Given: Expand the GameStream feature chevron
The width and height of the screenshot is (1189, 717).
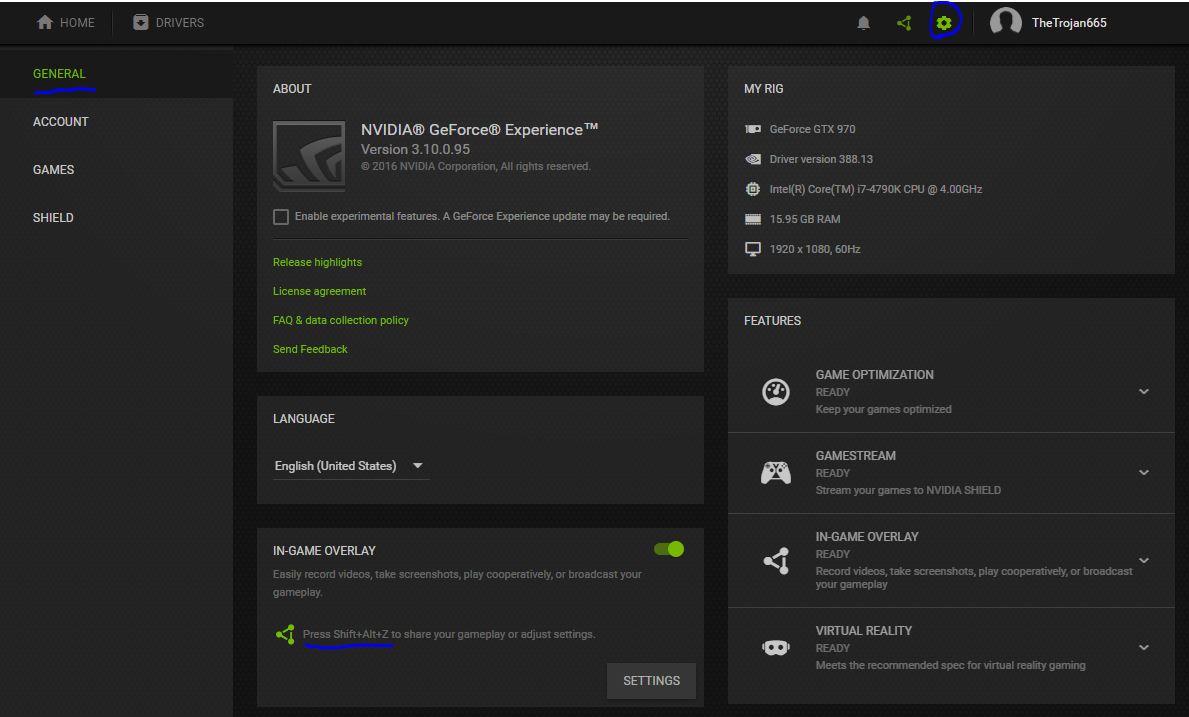Looking at the screenshot, I should [1144, 473].
